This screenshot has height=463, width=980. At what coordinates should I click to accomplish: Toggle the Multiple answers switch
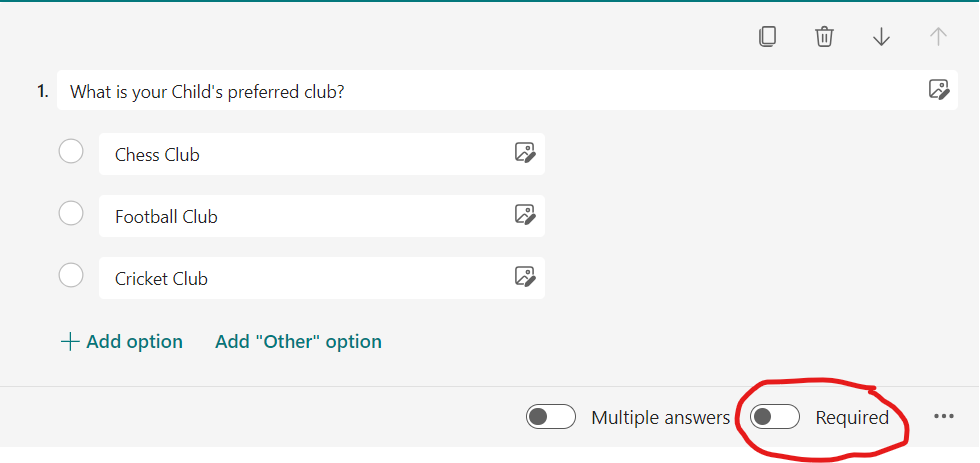[551, 417]
